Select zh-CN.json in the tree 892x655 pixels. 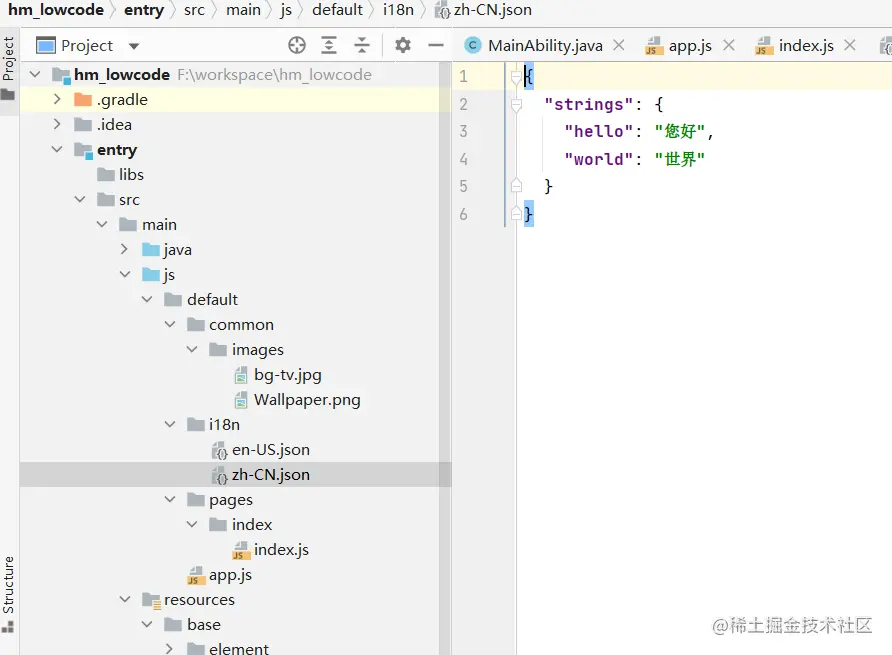tap(271, 475)
